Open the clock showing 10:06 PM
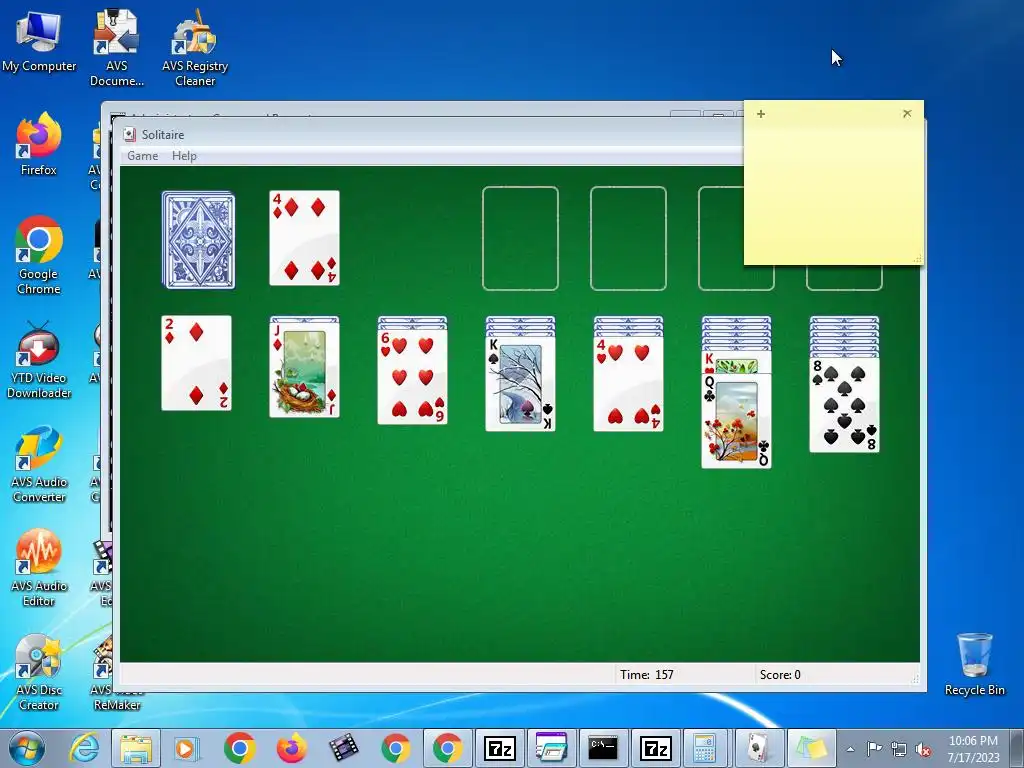This screenshot has width=1024, height=768. (973, 749)
